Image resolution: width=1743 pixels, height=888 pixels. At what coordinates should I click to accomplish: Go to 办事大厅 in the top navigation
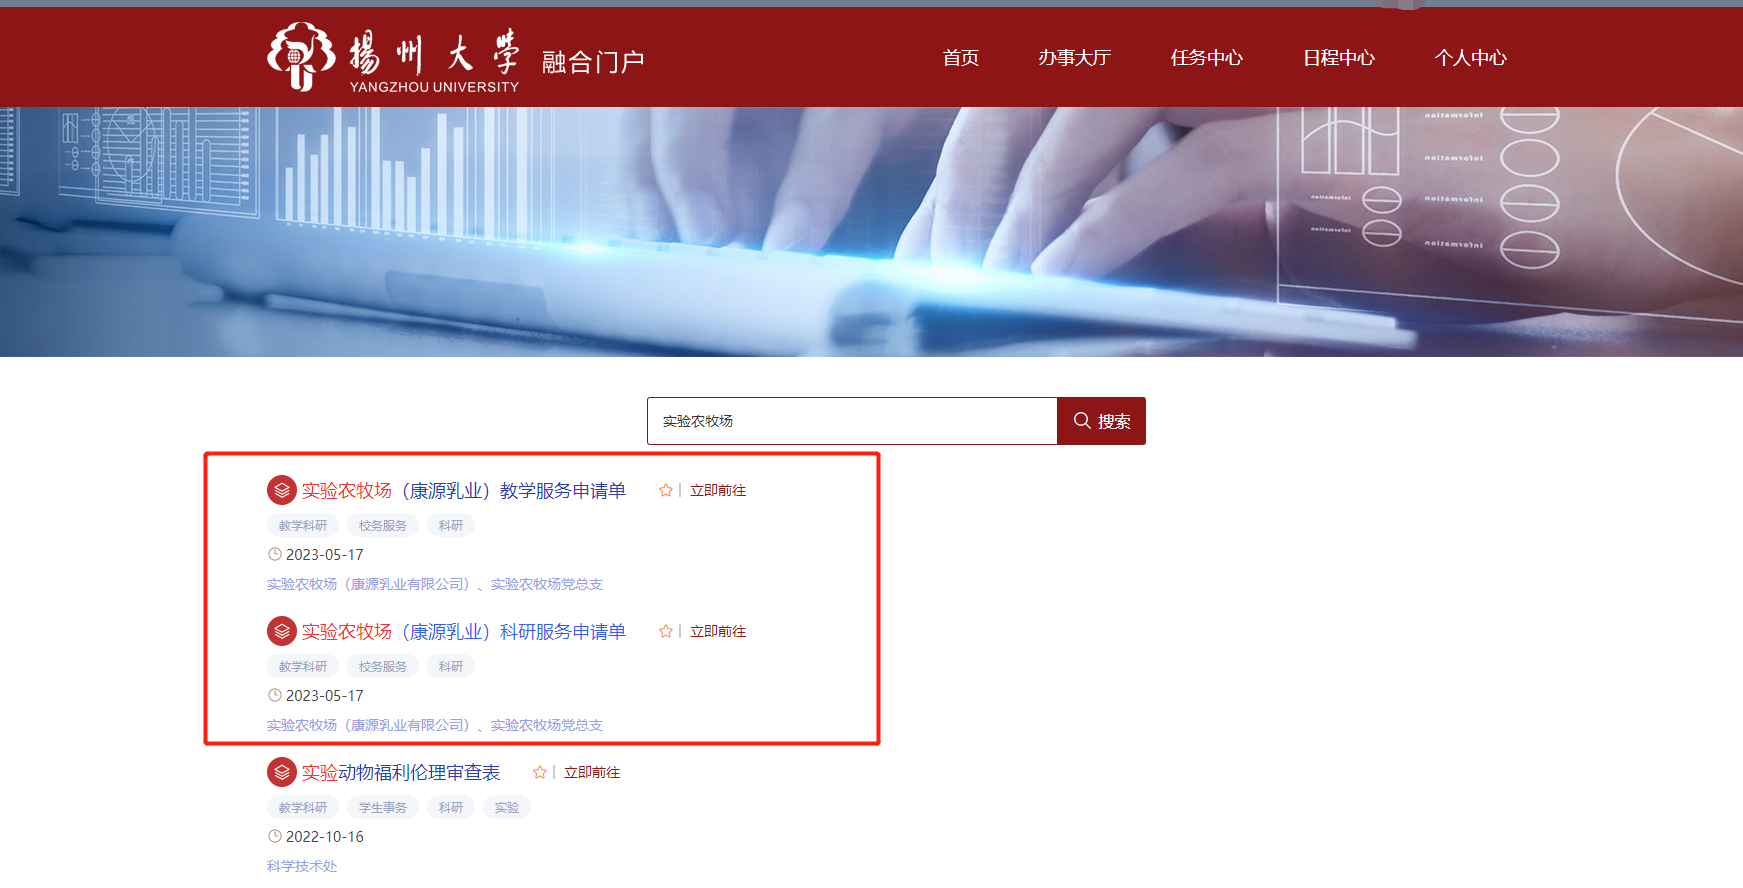(1074, 58)
